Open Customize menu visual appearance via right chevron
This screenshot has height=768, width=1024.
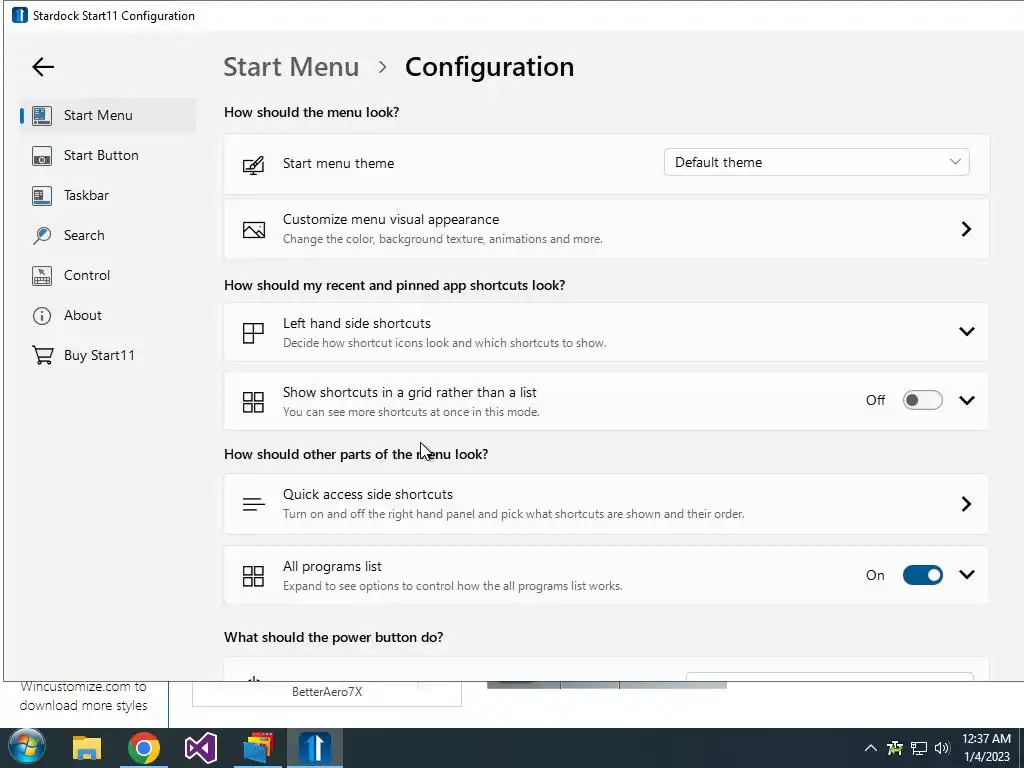(967, 229)
